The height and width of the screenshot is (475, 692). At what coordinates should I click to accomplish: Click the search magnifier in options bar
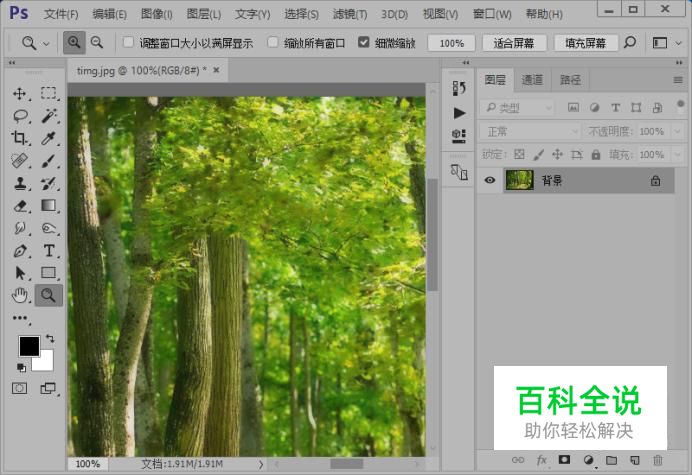click(630, 43)
